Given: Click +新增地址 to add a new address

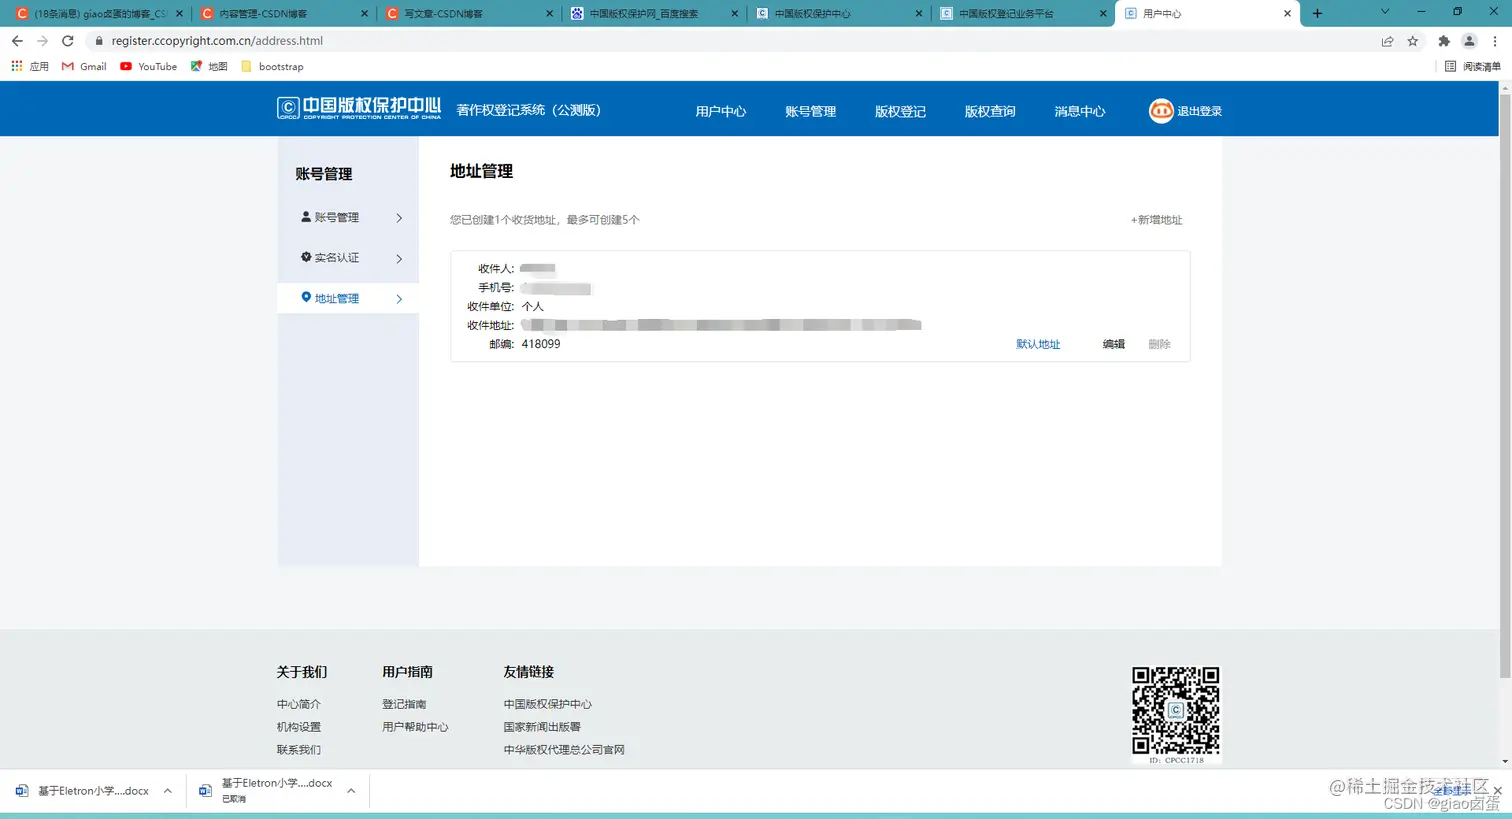Looking at the screenshot, I should point(1155,219).
